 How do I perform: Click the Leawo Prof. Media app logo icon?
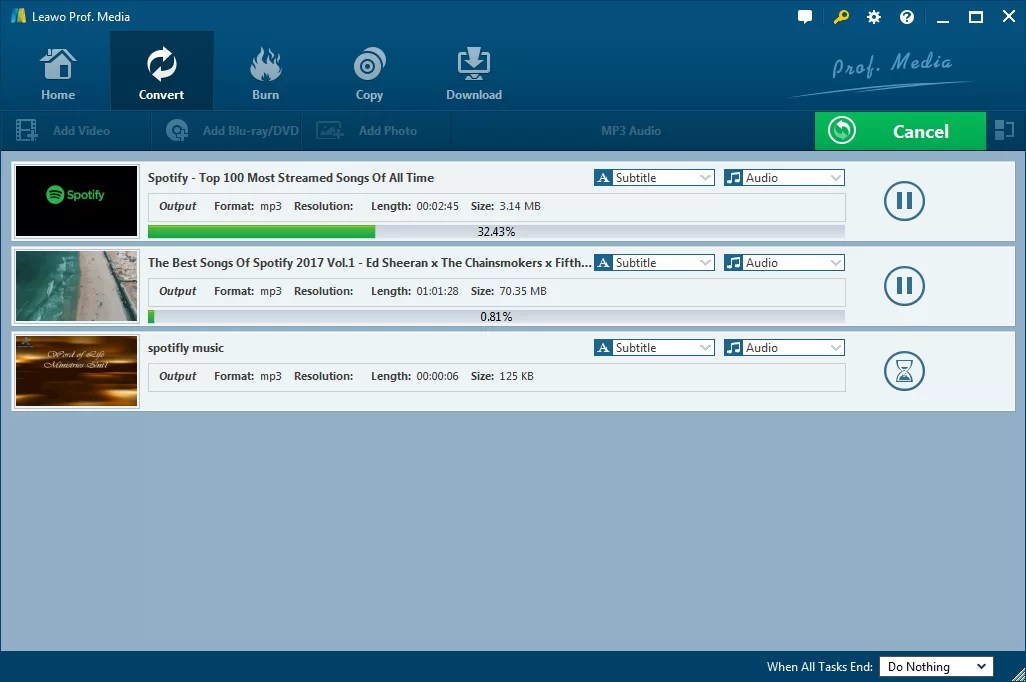(18, 16)
